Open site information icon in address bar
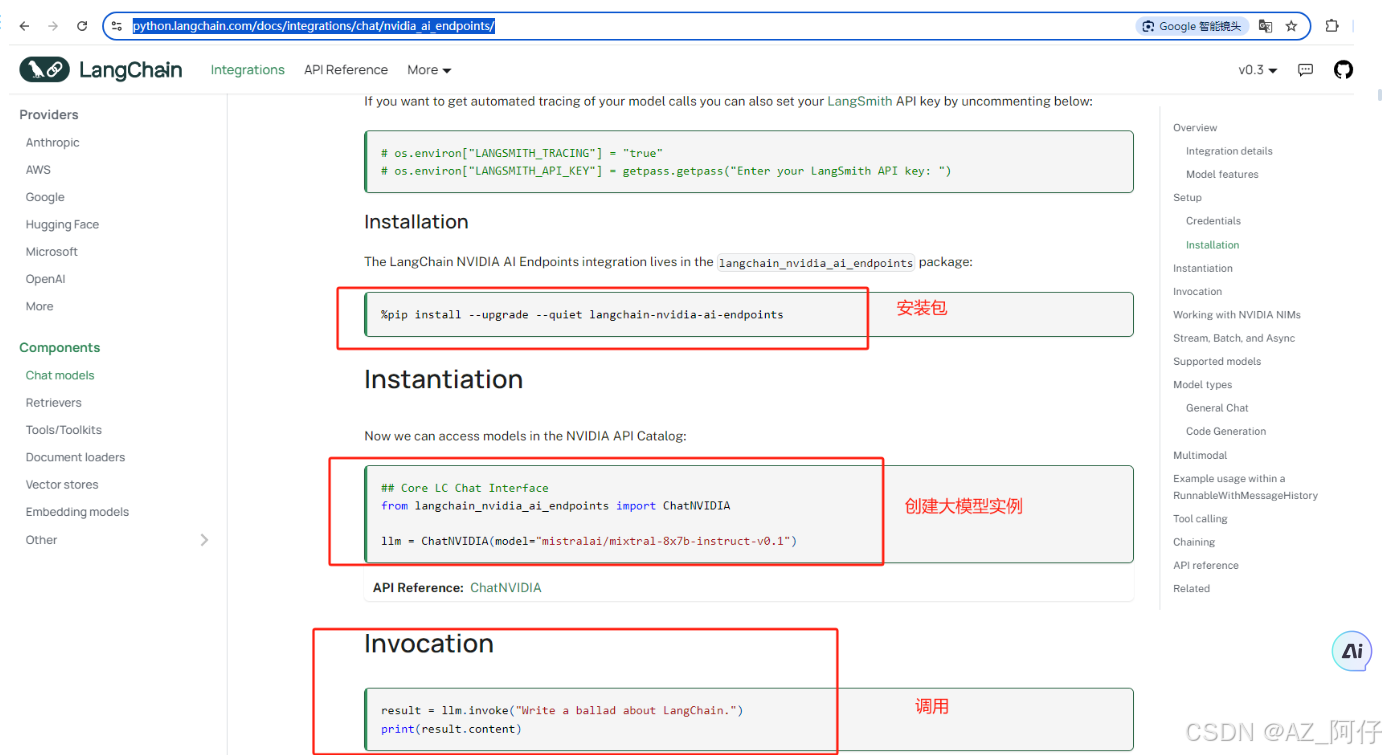This screenshot has width=1386, height=755. click(x=117, y=26)
